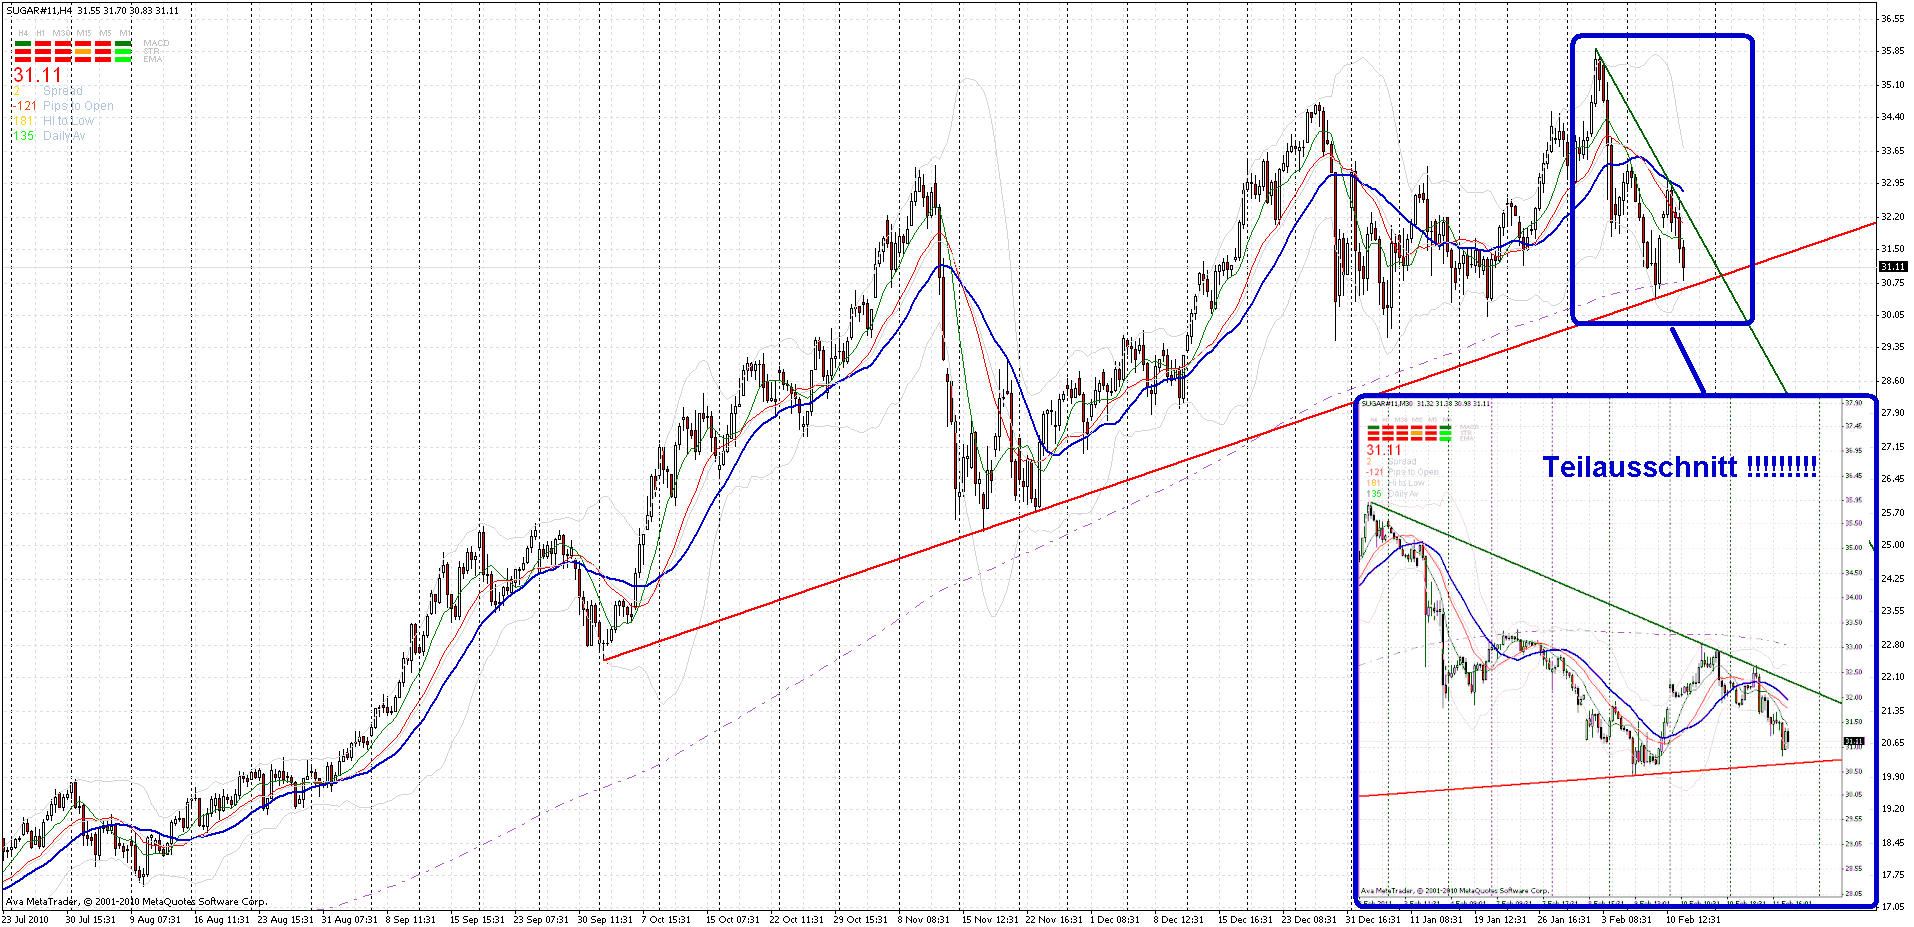Click the 23 Sep 07:31 date label

coord(541,919)
